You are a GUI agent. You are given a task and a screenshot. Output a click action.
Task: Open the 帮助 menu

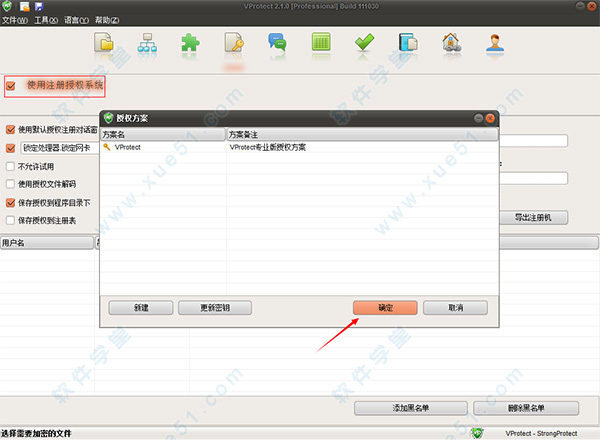point(107,20)
